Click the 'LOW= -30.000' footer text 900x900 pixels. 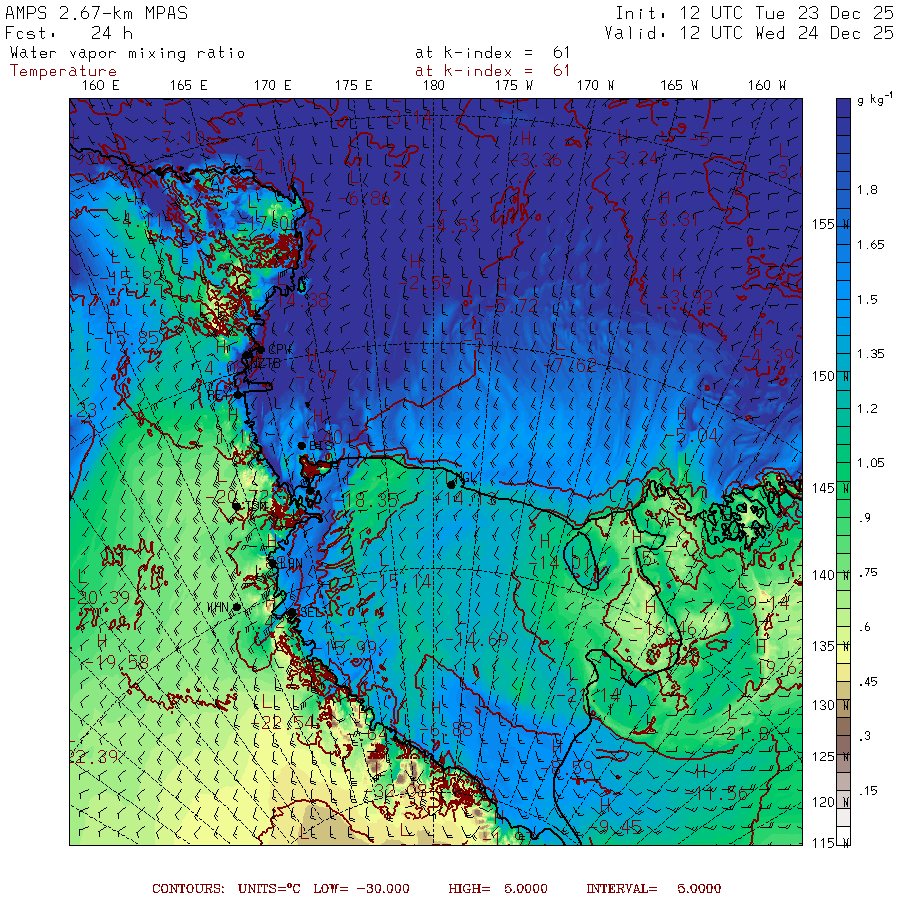pyautogui.click(x=361, y=889)
